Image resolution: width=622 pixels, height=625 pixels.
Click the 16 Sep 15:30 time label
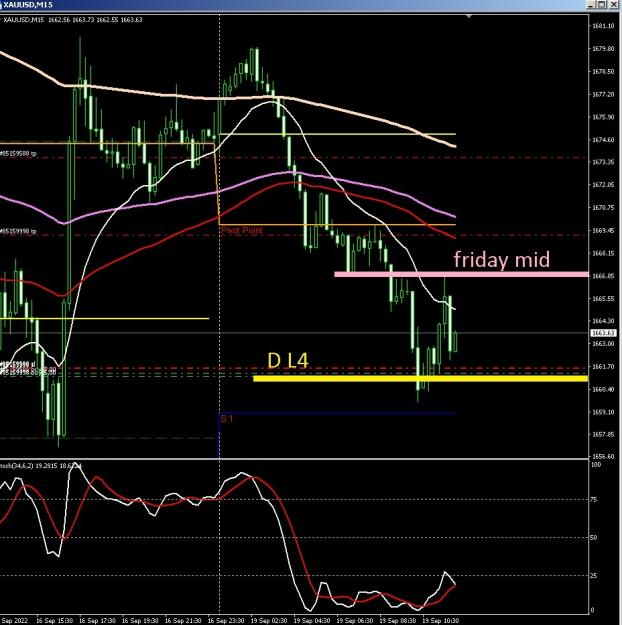pos(54,621)
